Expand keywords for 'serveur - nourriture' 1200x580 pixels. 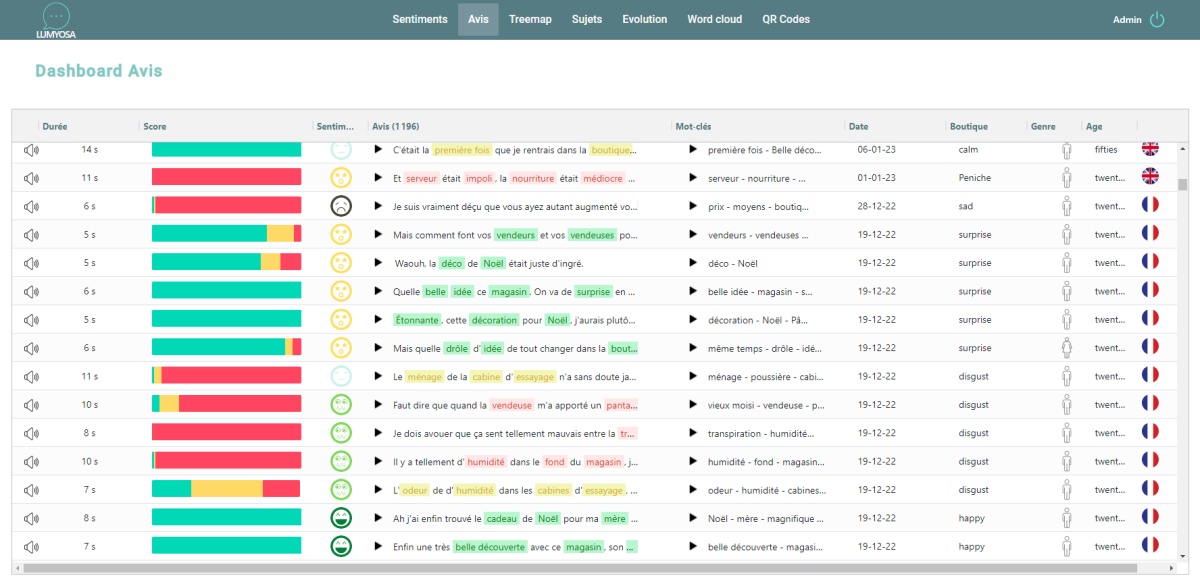pos(692,178)
